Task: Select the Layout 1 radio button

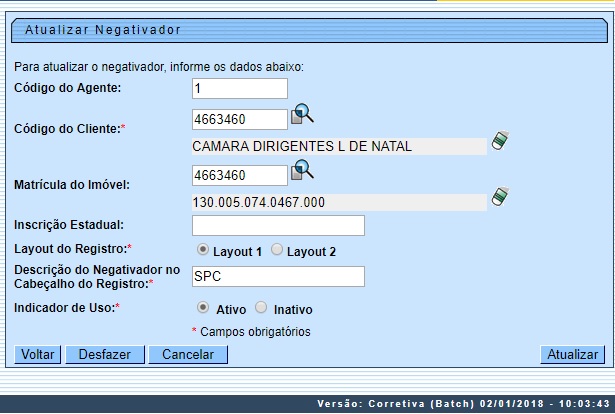Action: click(x=203, y=250)
